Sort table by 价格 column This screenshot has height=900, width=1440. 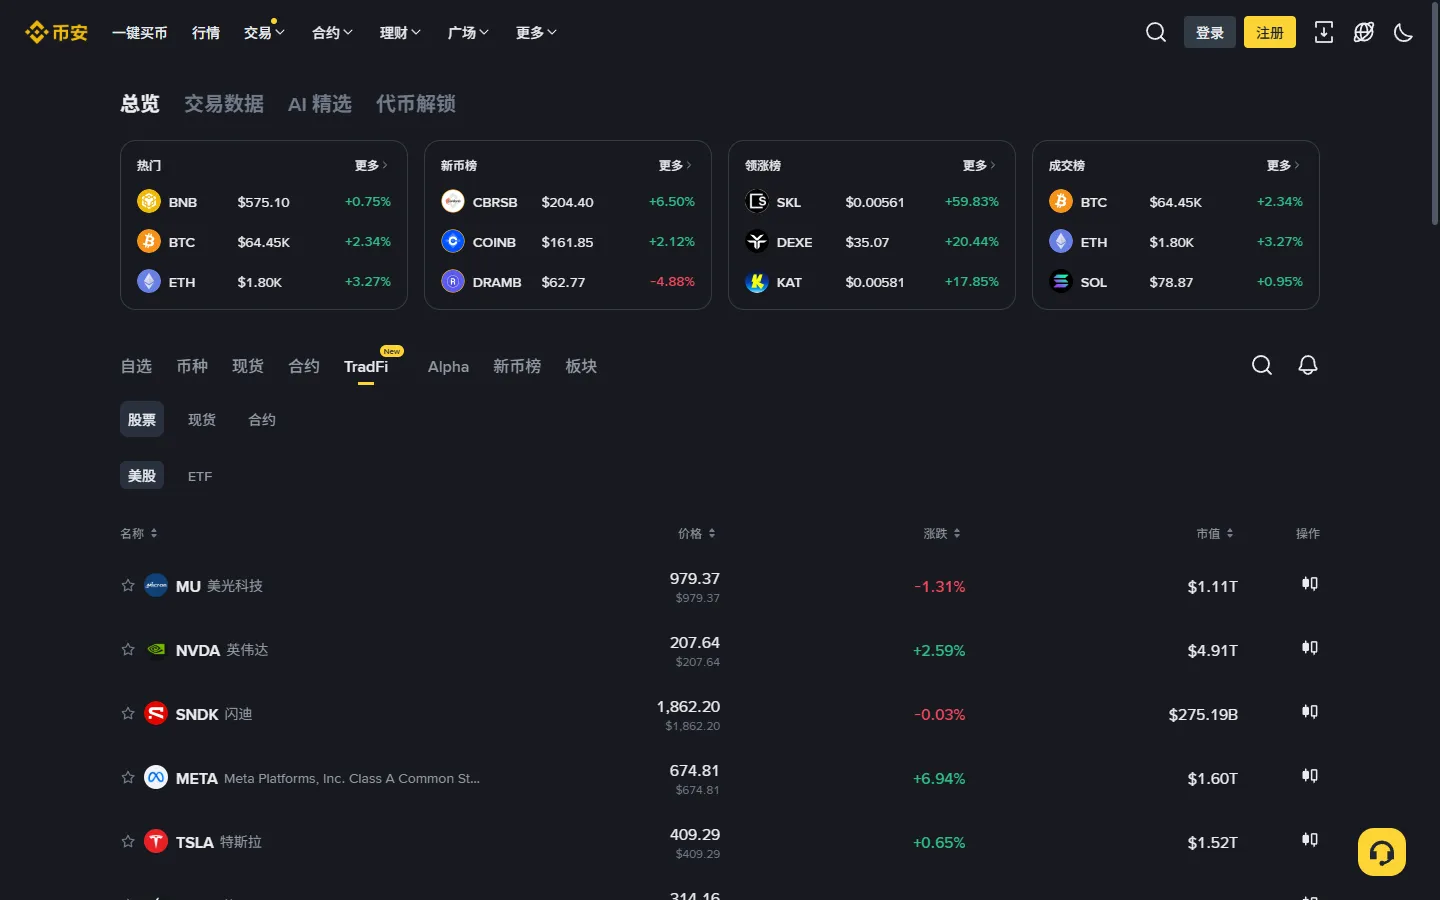tap(697, 534)
